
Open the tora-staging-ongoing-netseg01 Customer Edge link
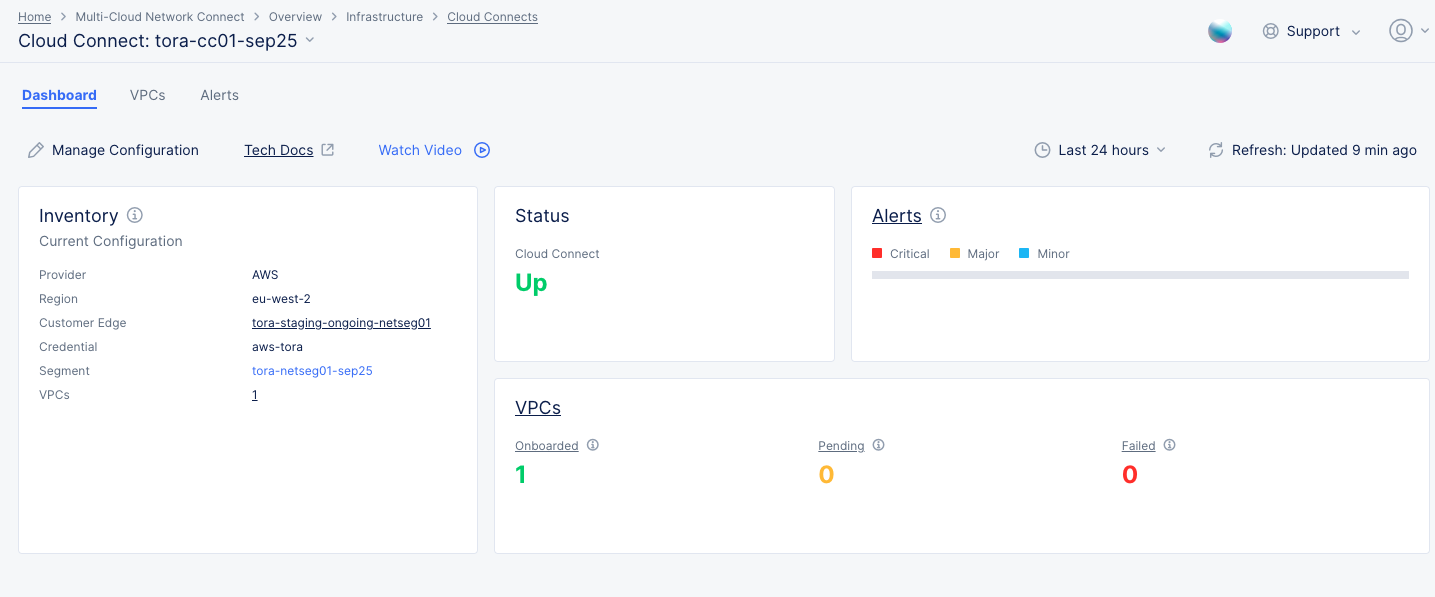click(x=341, y=323)
